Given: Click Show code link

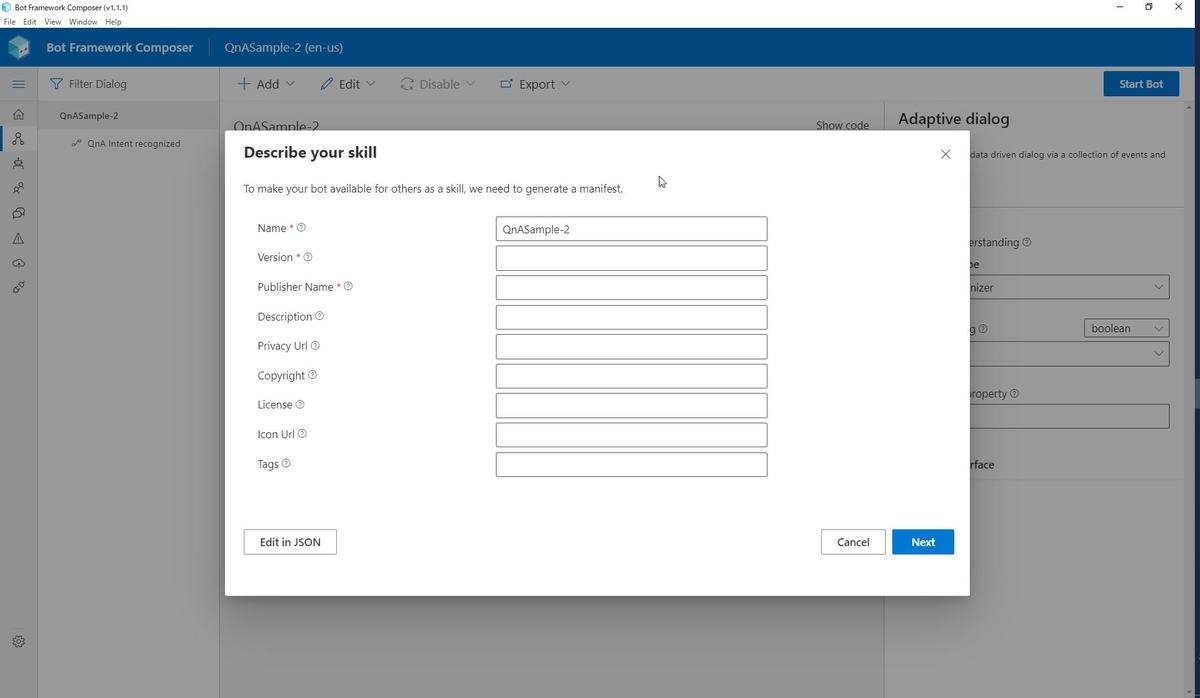Looking at the screenshot, I should click(842, 126).
